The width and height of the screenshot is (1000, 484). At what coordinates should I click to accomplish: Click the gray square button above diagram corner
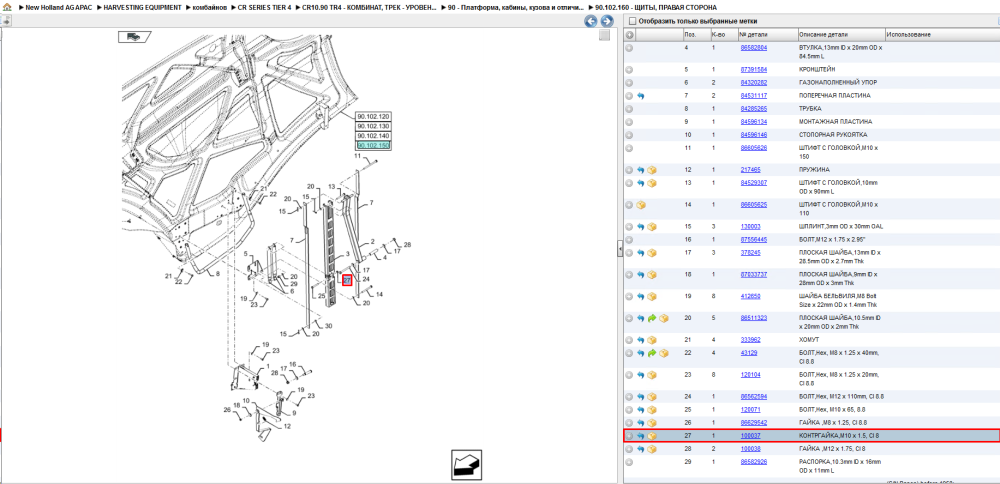tap(604, 36)
